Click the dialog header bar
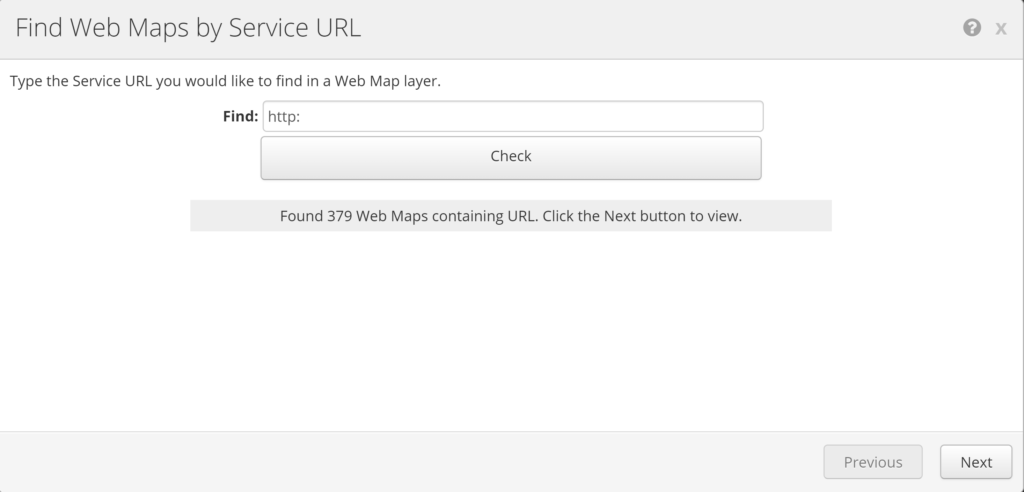 click(x=650, y=28)
